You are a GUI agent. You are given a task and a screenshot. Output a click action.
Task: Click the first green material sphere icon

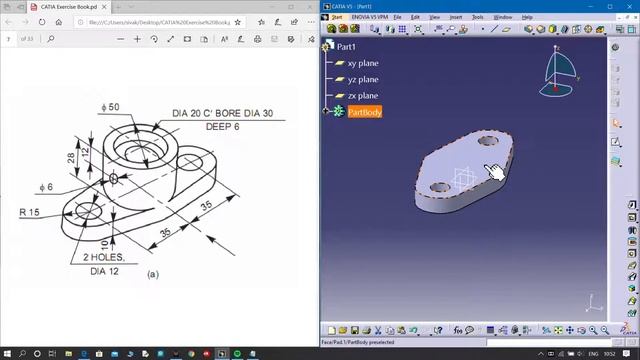point(331,29)
